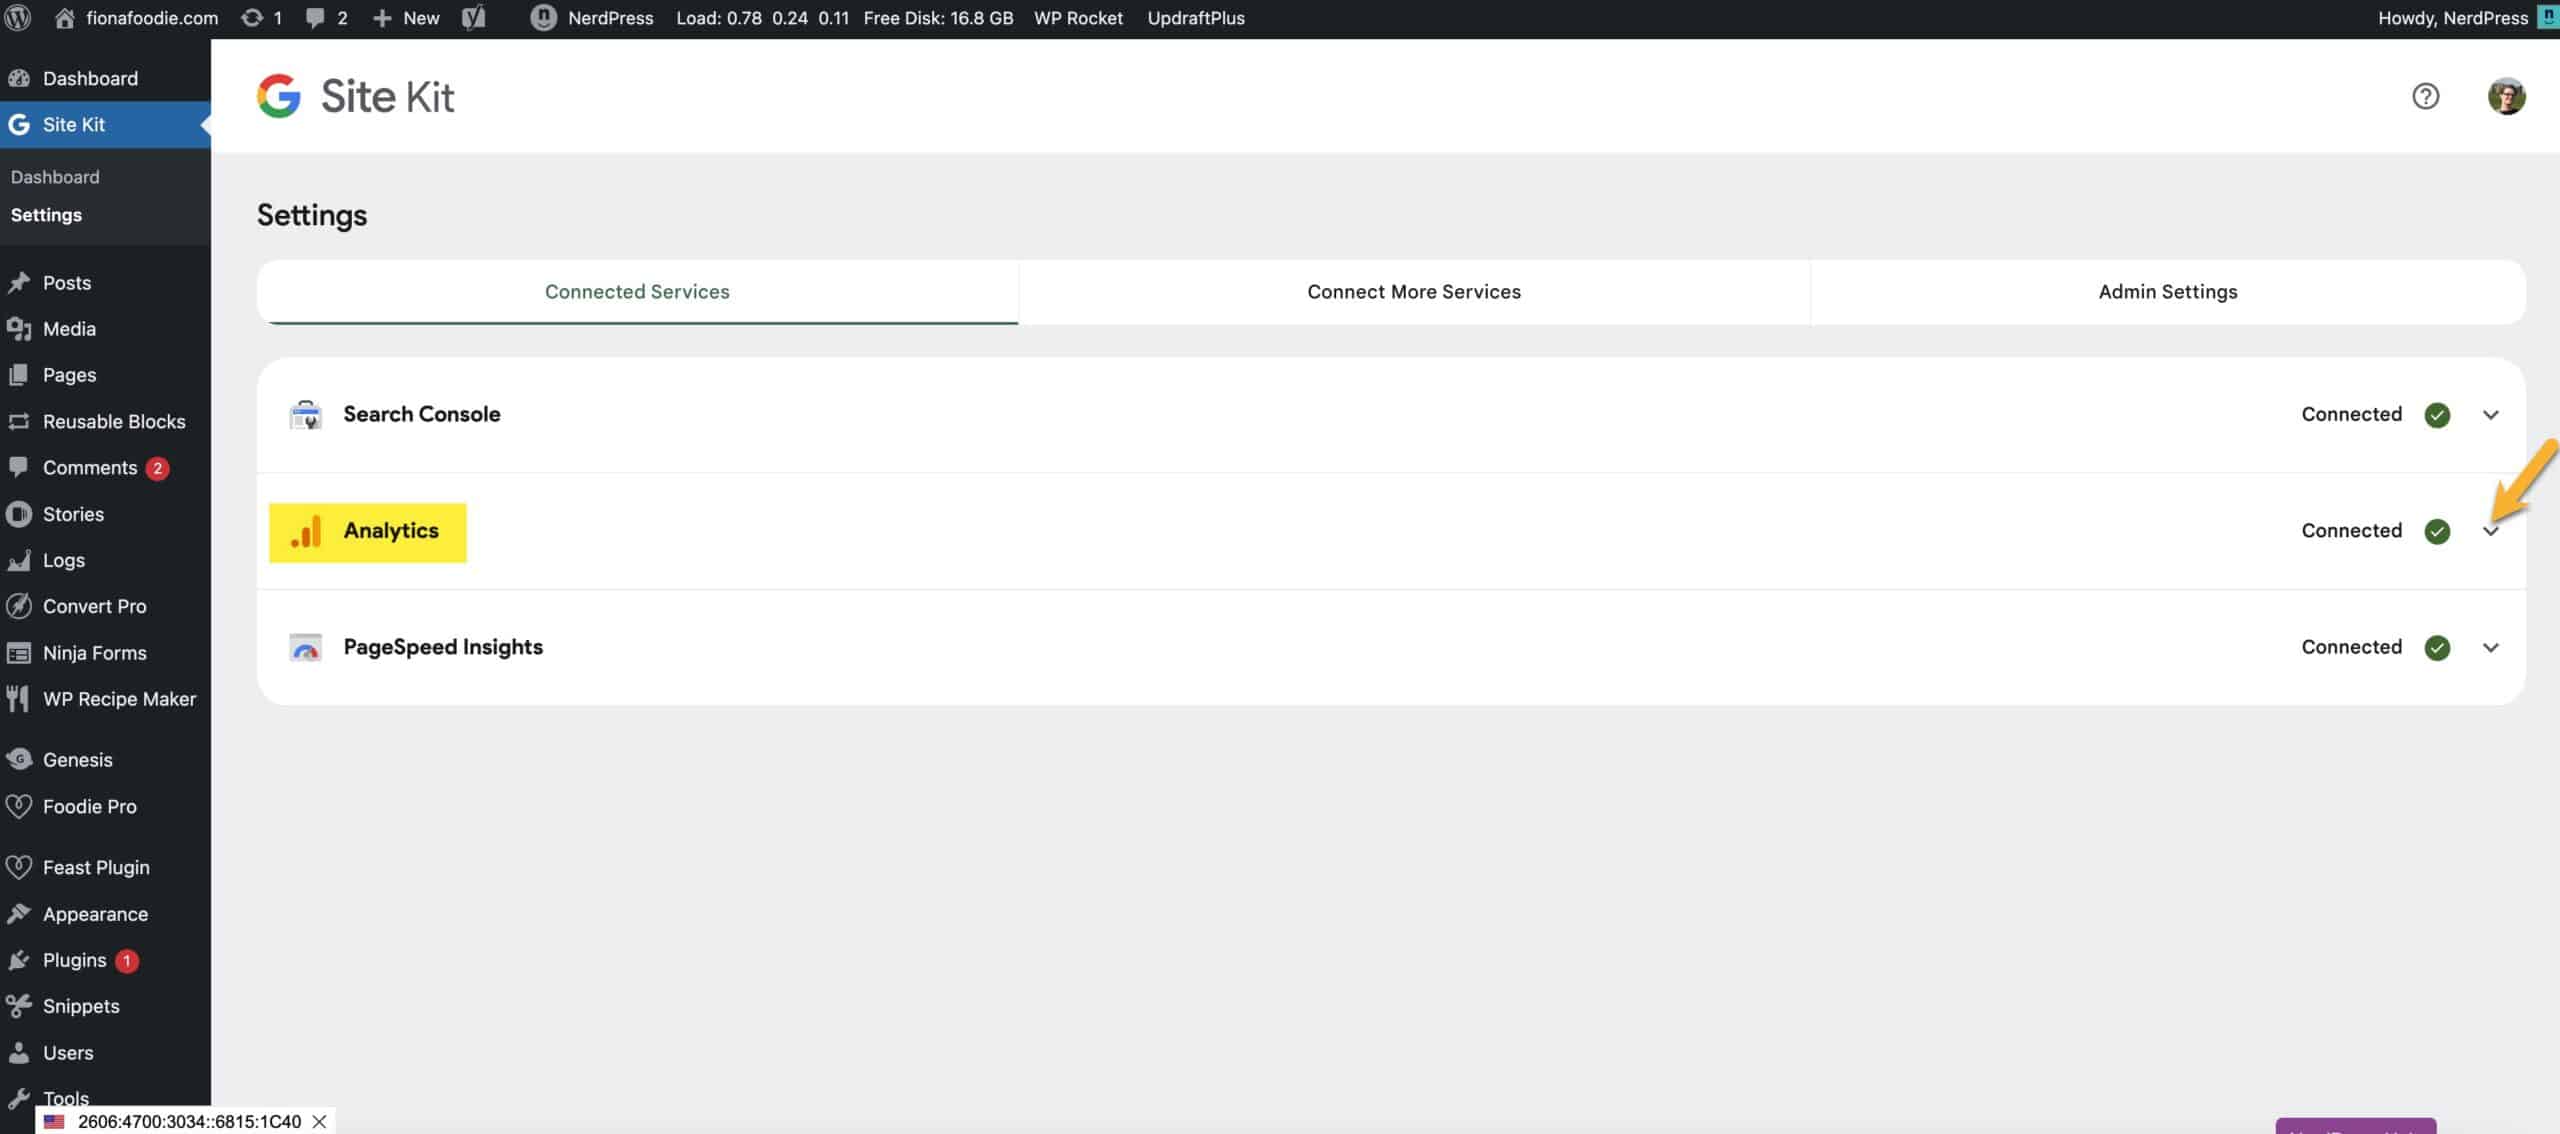Click the WordPress site logo icon
This screenshot has height=1134, width=2560.
point(20,18)
